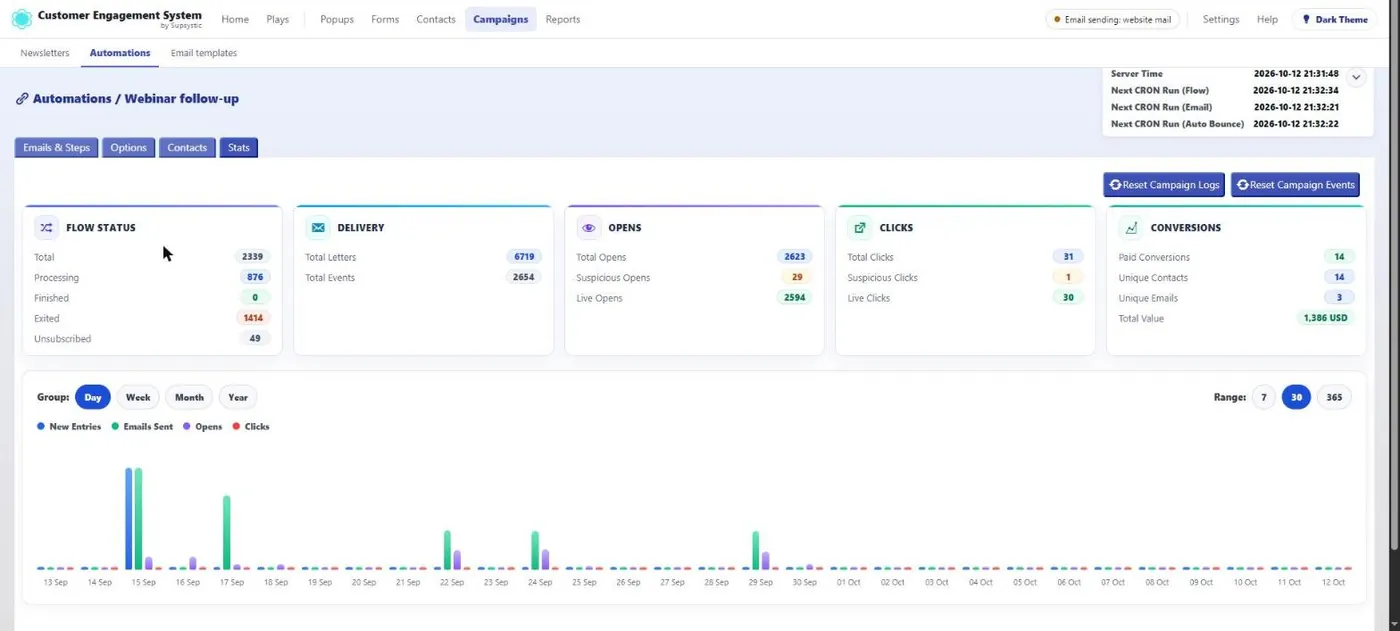Click Total Opens value 2623

tap(795, 257)
